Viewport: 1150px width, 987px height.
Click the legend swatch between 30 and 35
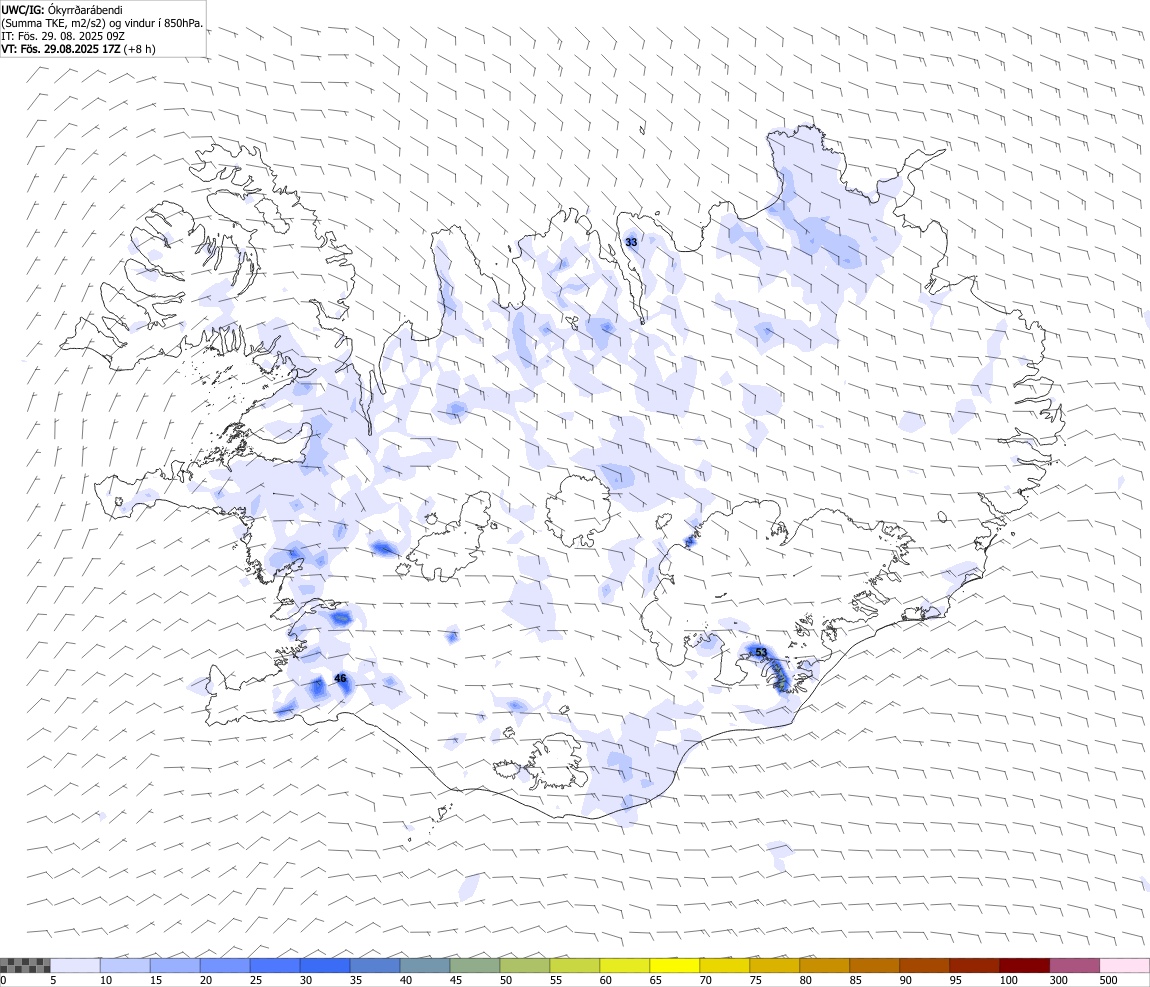325,965
